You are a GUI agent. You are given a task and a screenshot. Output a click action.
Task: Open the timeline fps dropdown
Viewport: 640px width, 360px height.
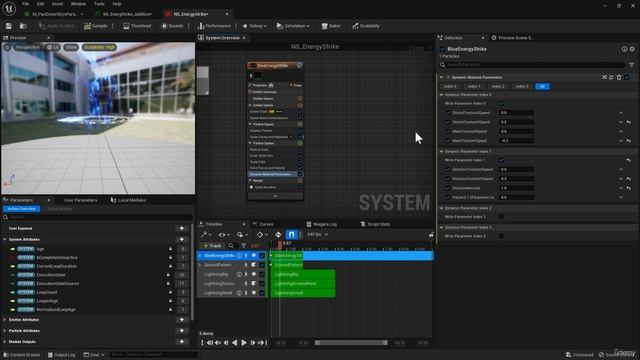(x=318, y=235)
